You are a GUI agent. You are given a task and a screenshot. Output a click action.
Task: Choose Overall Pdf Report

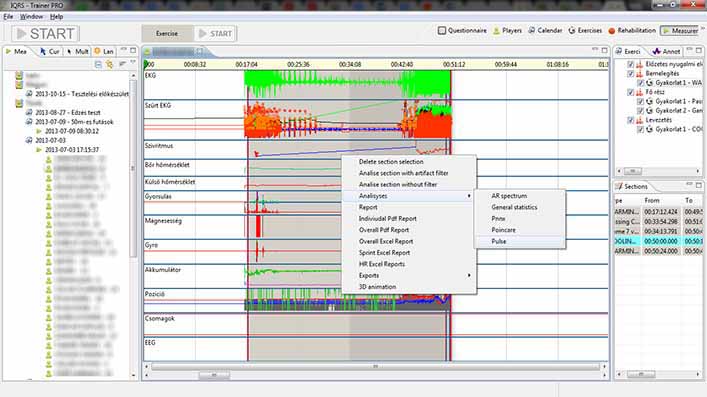click(x=409, y=230)
